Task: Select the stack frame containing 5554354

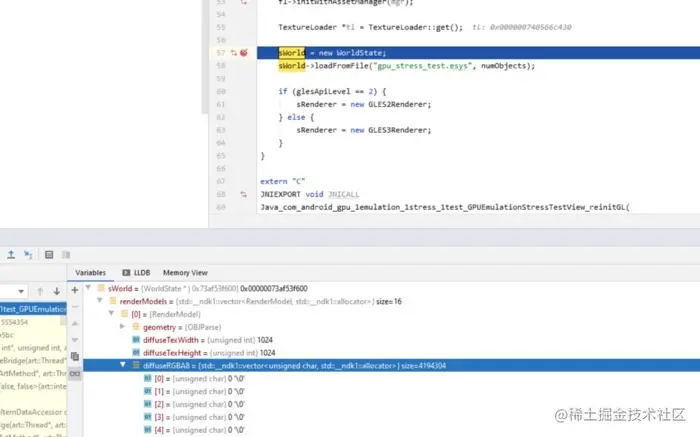Action: tap(33, 322)
